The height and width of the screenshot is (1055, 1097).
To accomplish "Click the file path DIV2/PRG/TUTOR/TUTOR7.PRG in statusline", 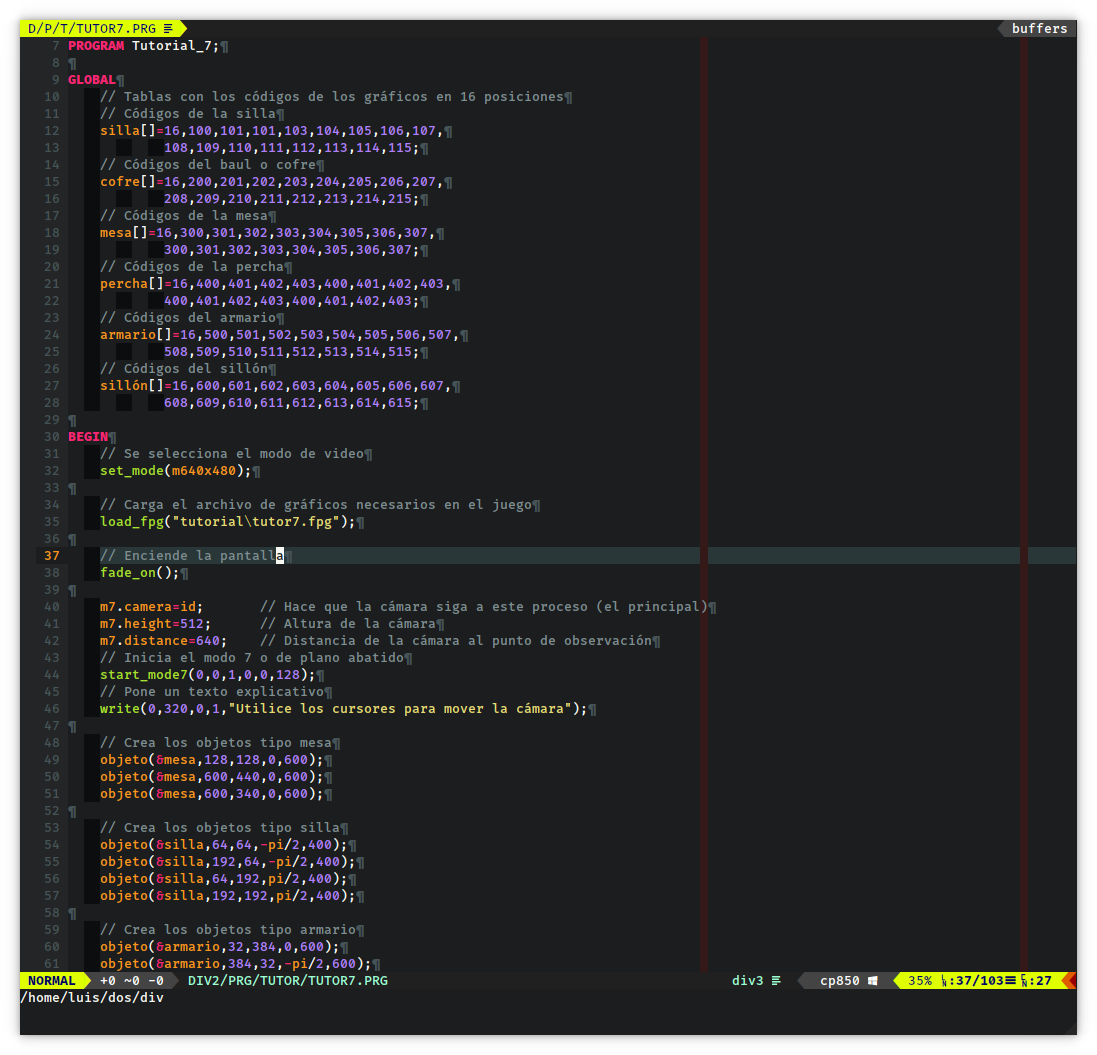I will 288,981.
